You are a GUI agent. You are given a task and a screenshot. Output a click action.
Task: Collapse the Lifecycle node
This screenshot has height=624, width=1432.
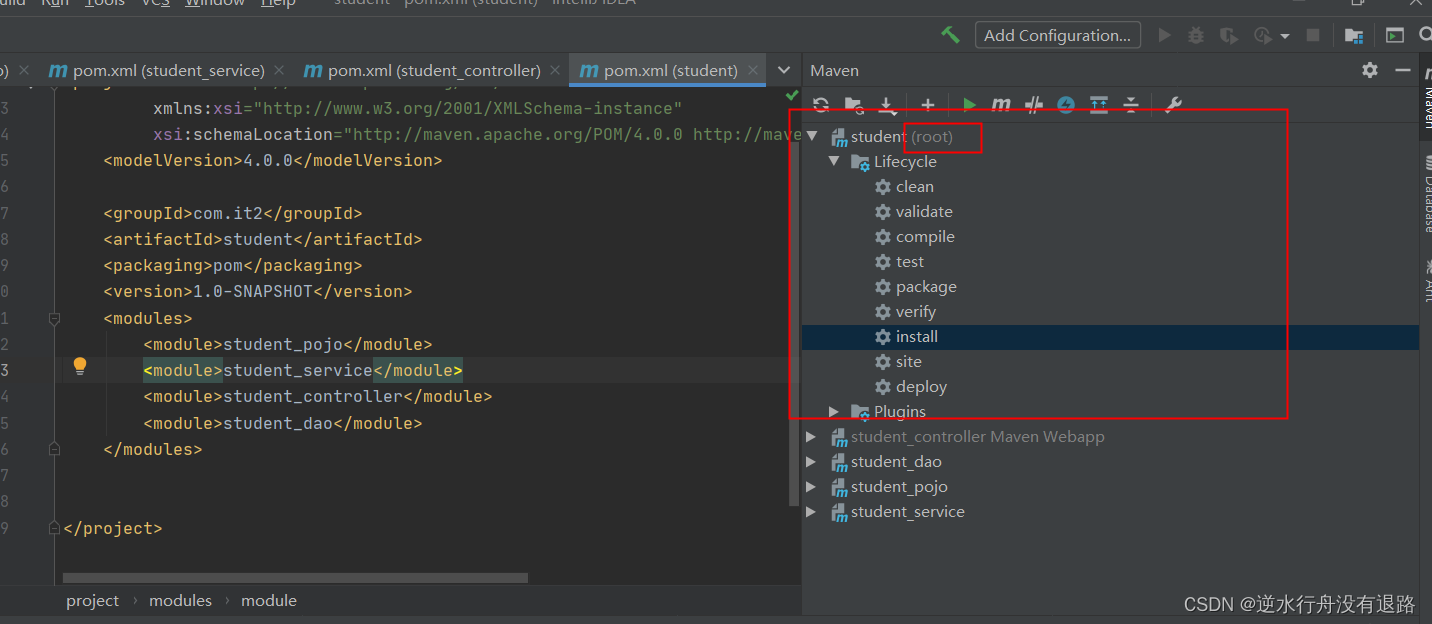(x=834, y=161)
